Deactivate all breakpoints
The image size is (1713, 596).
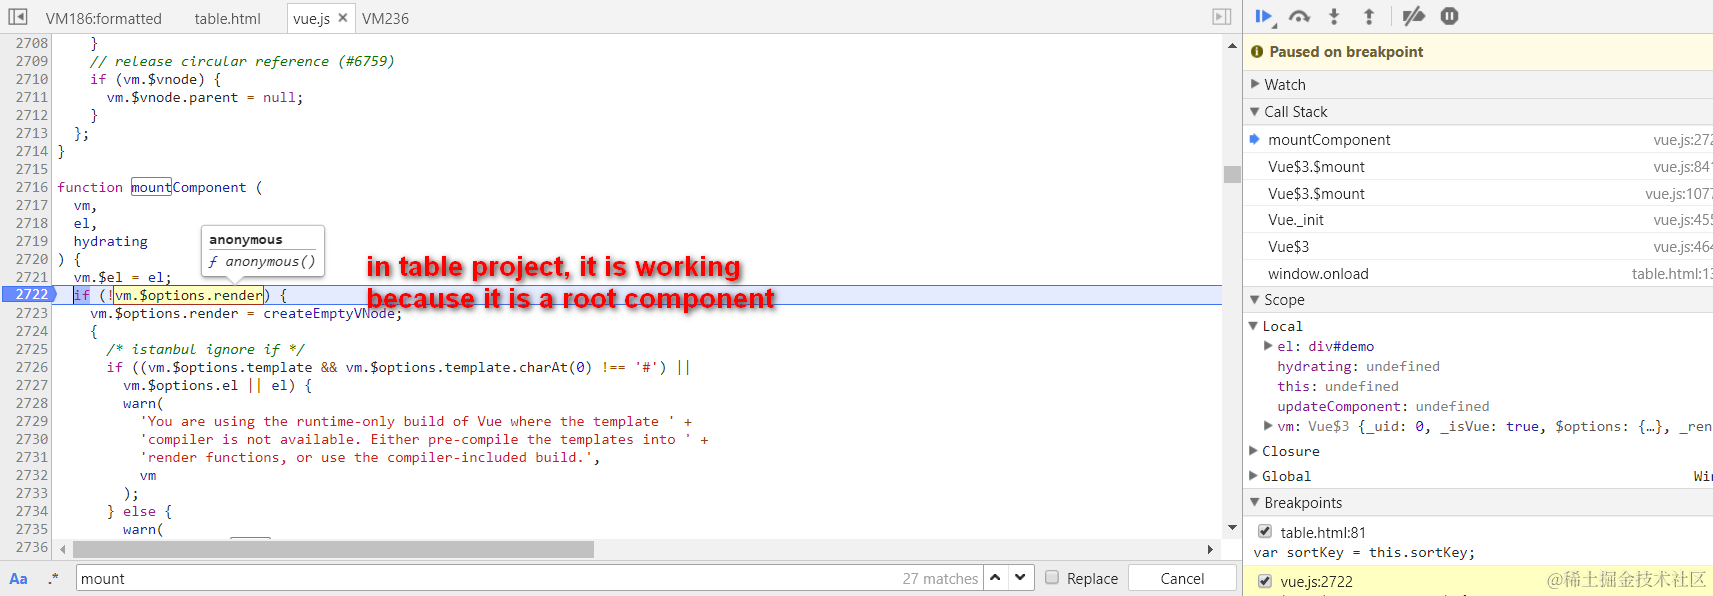click(1413, 16)
